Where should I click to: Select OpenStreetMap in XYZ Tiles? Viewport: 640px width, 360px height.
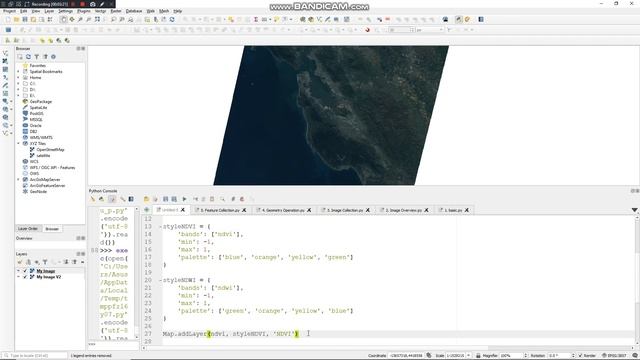coord(50,150)
